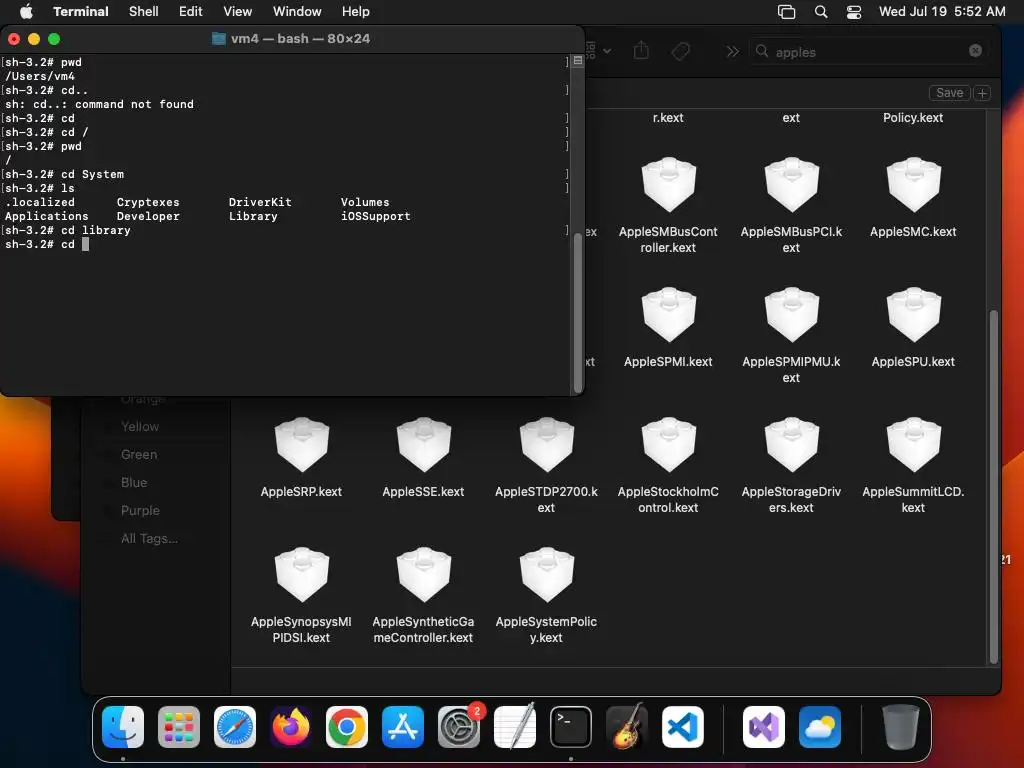This screenshot has height=768, width=1024.
Task: Open Firefox from the Dock
Action: coord(291,727)
